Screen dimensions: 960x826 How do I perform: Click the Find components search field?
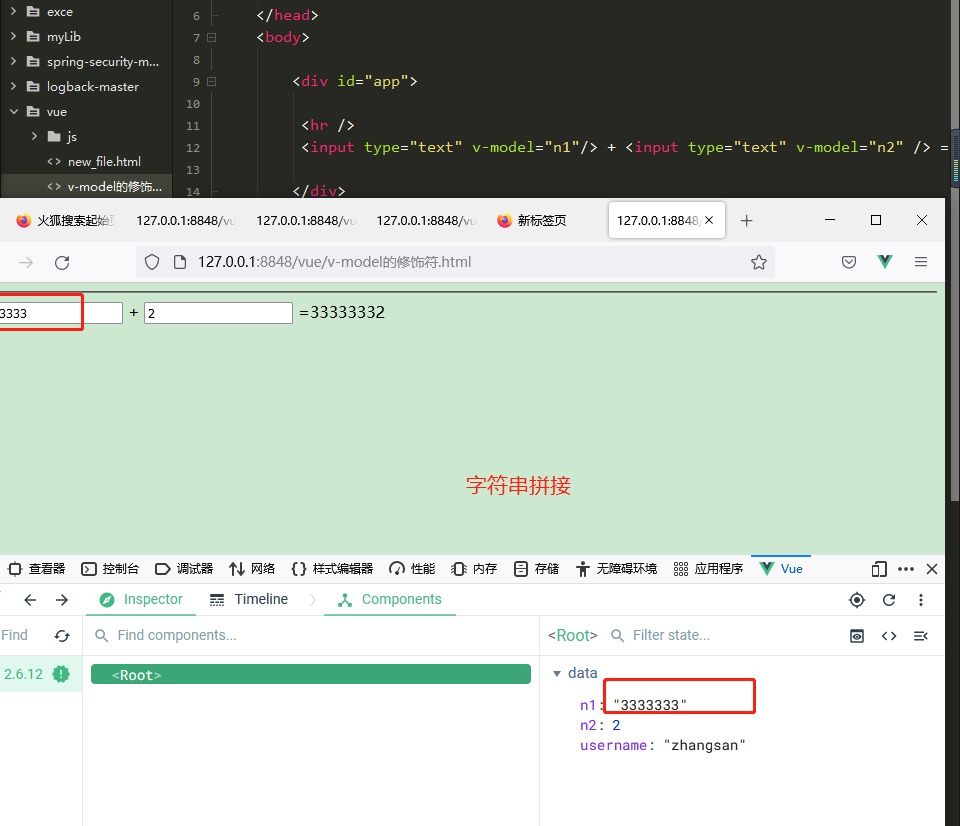pyautogui.click(x=312, y=636)
